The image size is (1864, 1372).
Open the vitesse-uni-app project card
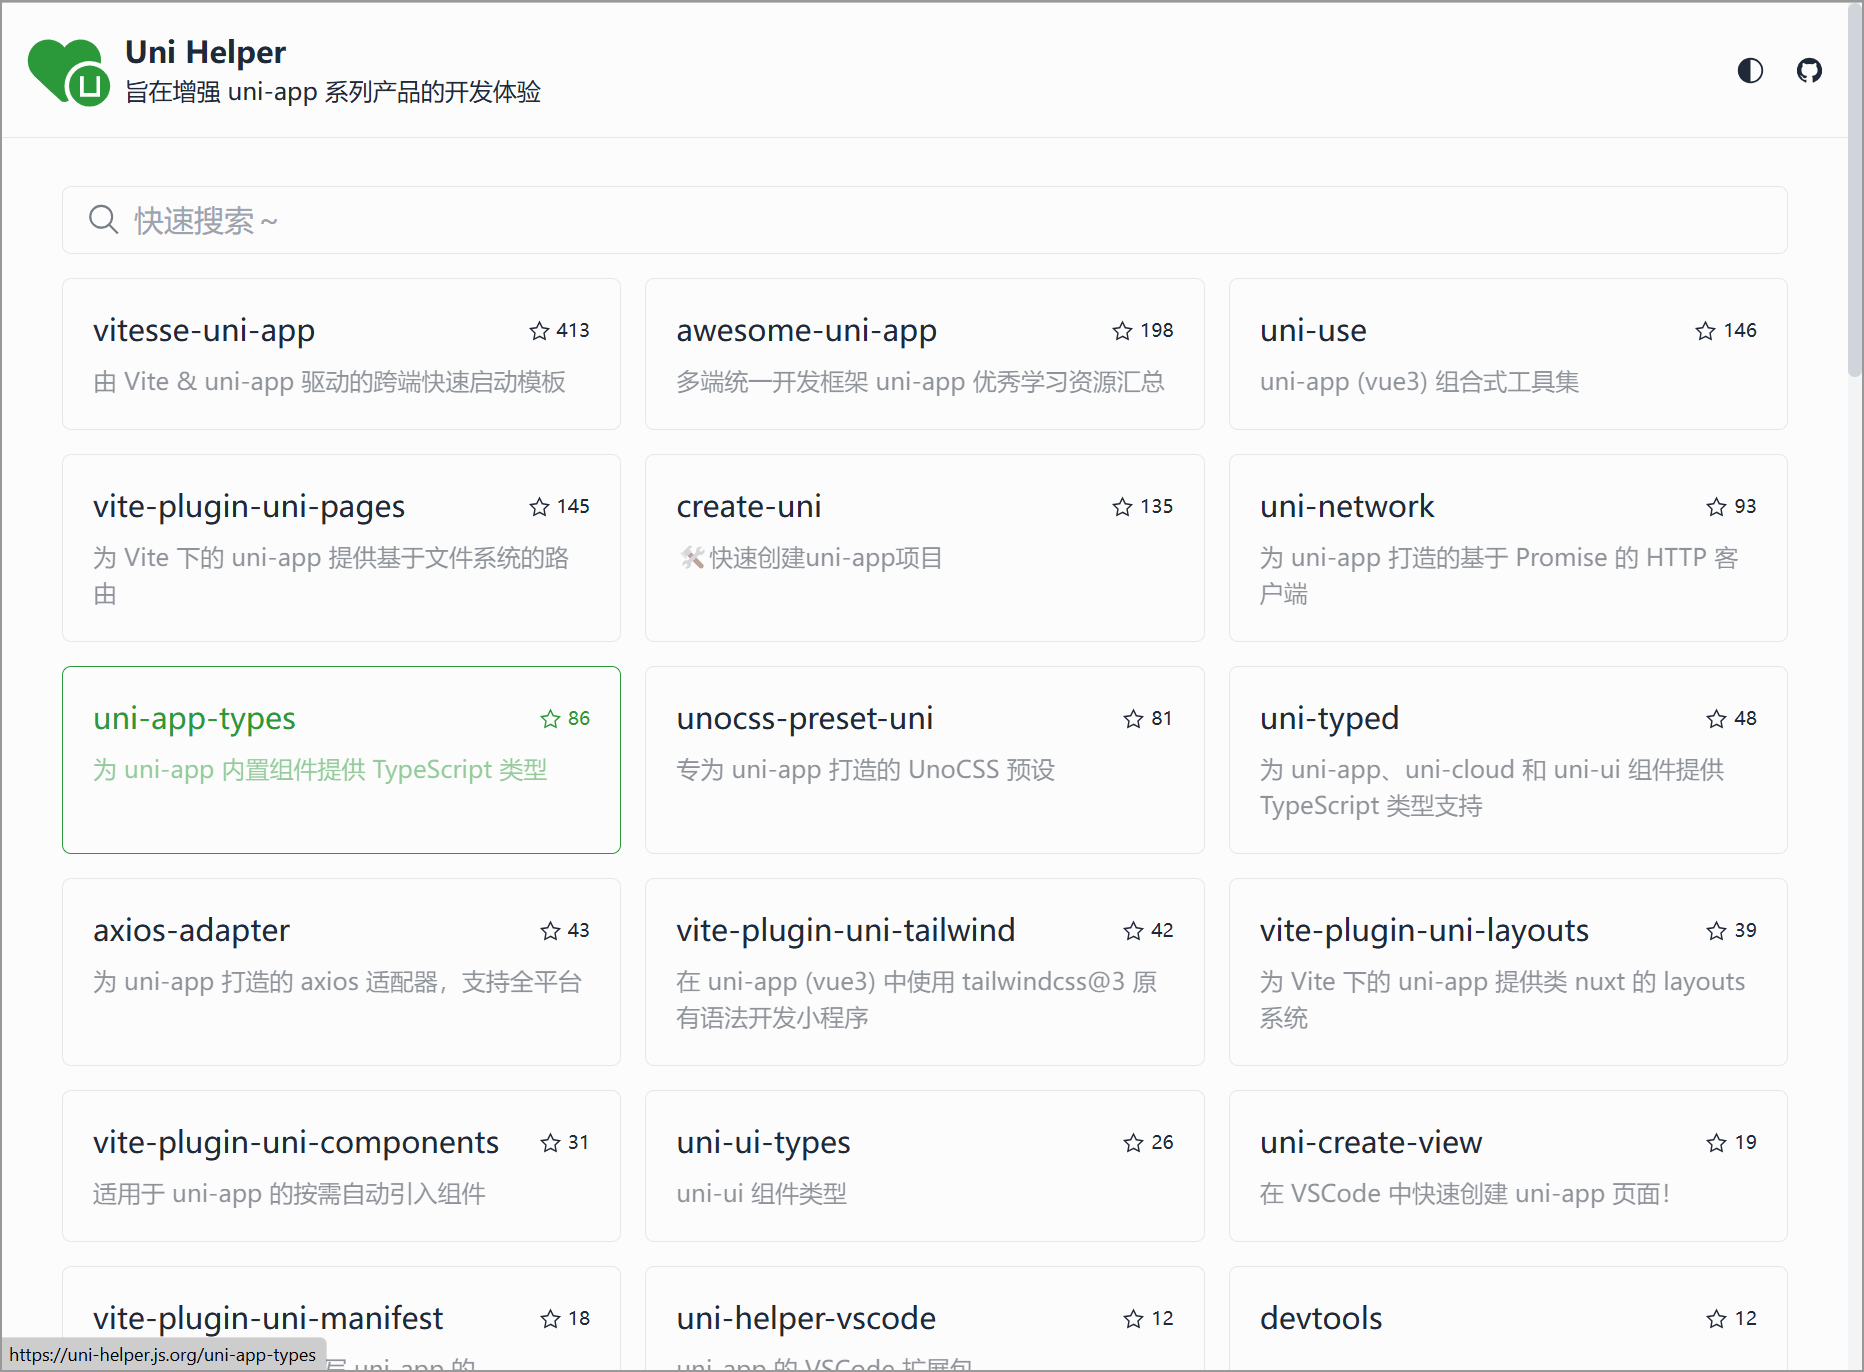tap(341, 354)
